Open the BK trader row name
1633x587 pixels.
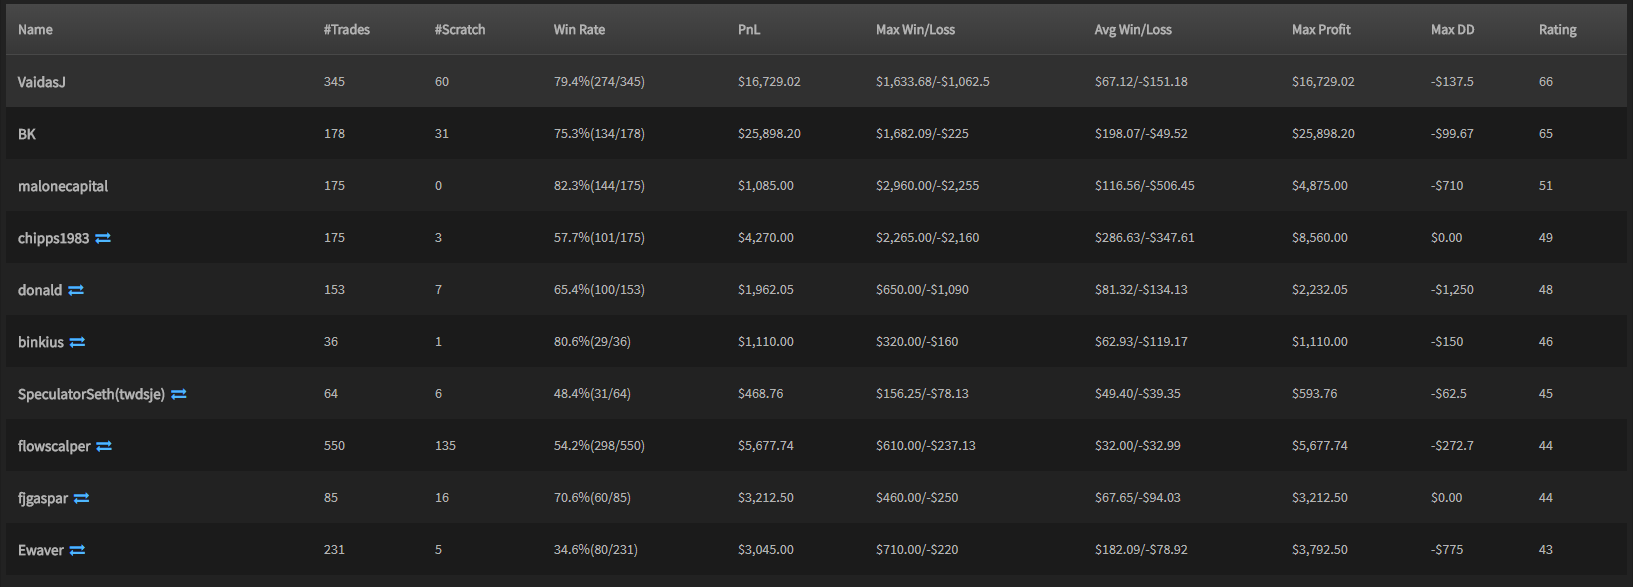point(27,134)
